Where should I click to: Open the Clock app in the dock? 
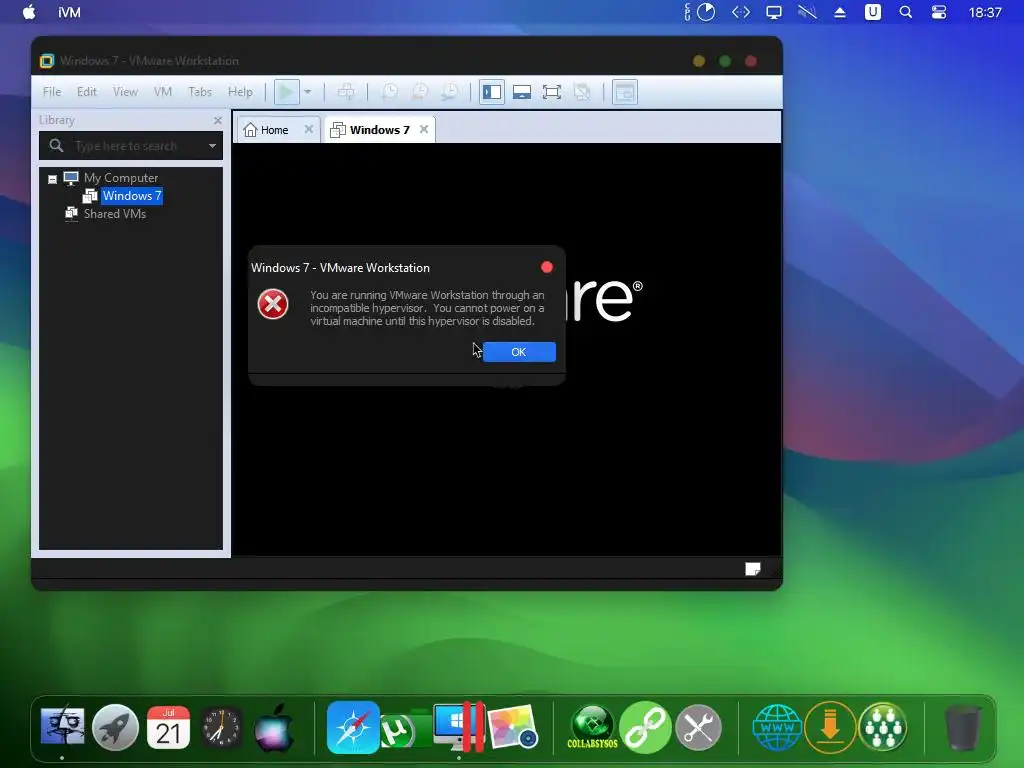point(221,727)
